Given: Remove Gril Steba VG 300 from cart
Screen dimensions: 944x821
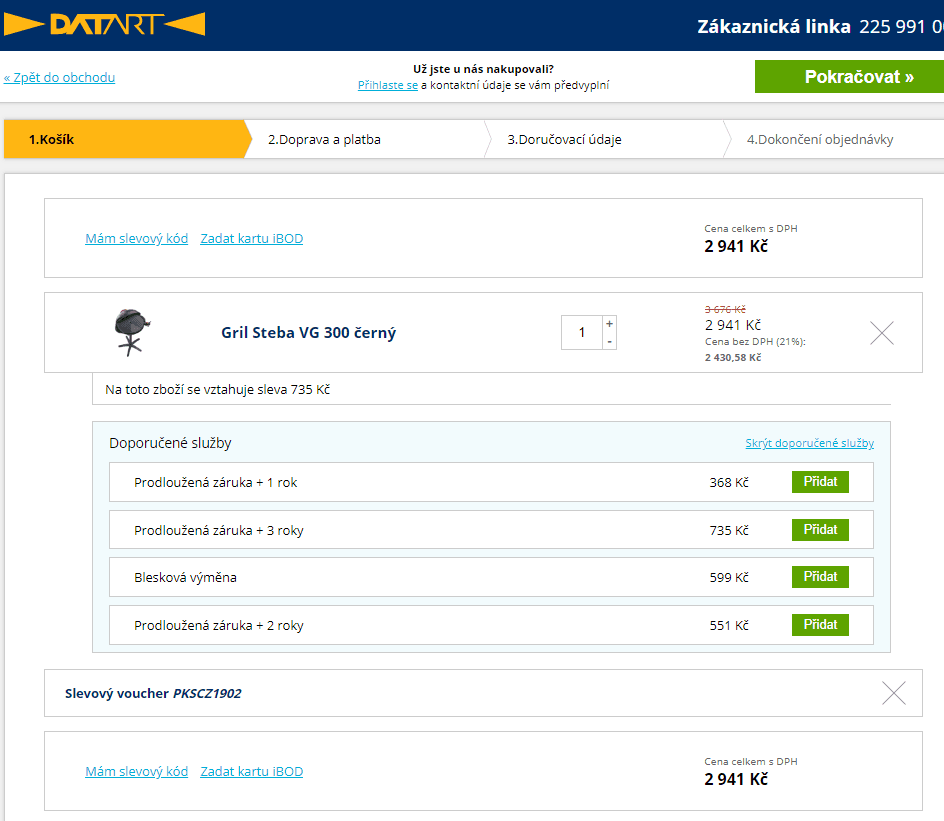Looking at the screenshot, I should [x=881, y=333].
